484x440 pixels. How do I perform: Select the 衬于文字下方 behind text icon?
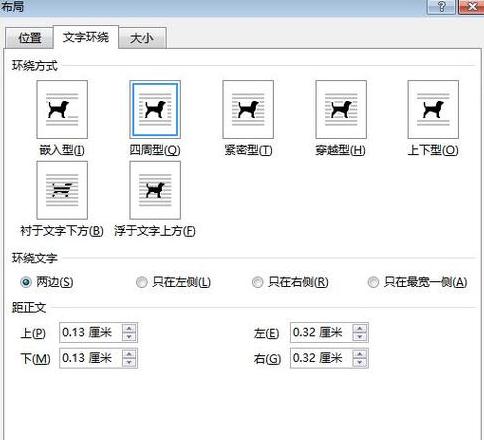[62, 190]
